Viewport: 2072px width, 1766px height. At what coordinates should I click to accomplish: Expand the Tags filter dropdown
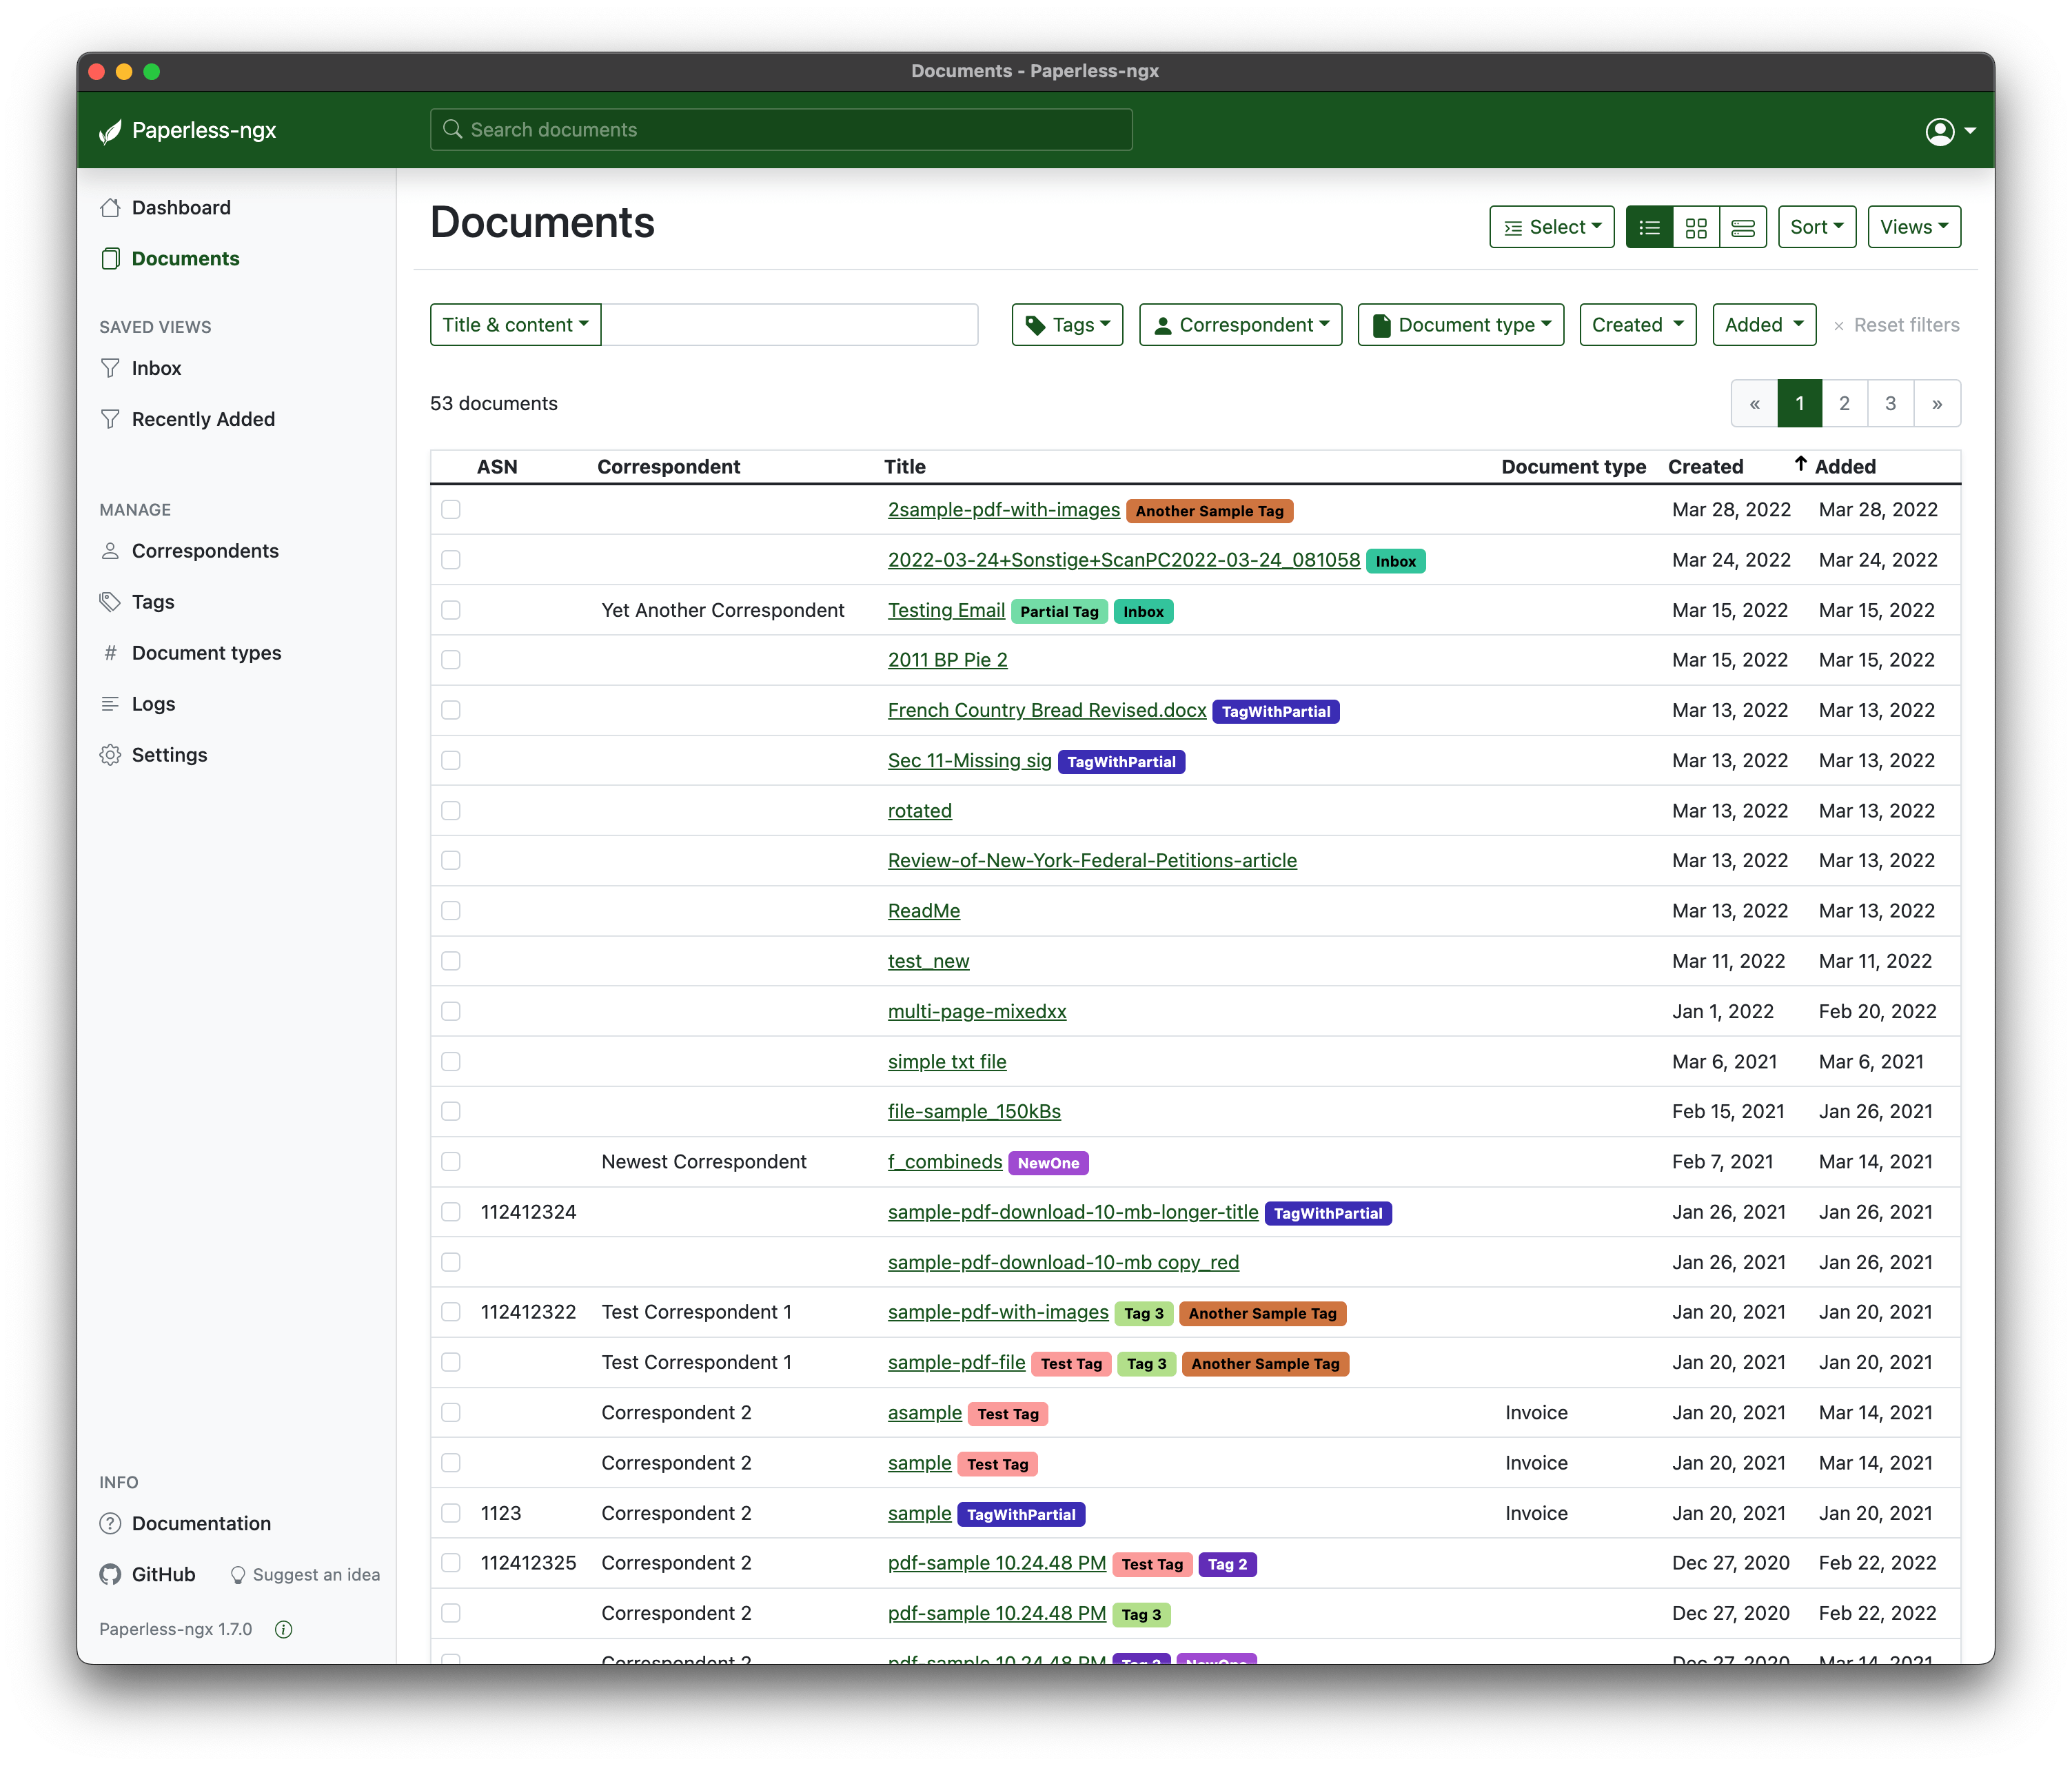coord(1067,325)
